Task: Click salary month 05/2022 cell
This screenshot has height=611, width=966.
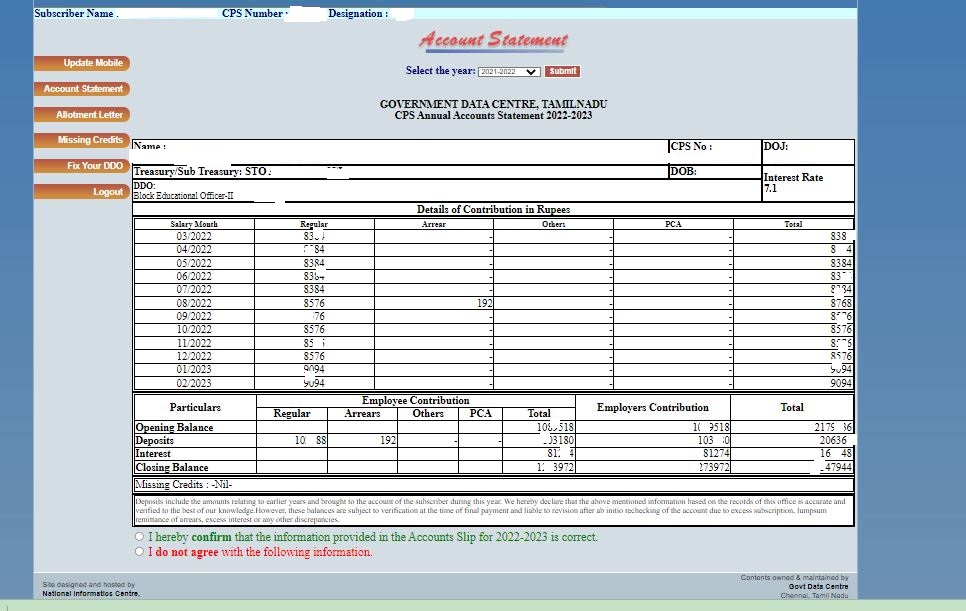Action: (x=194, y=263)
